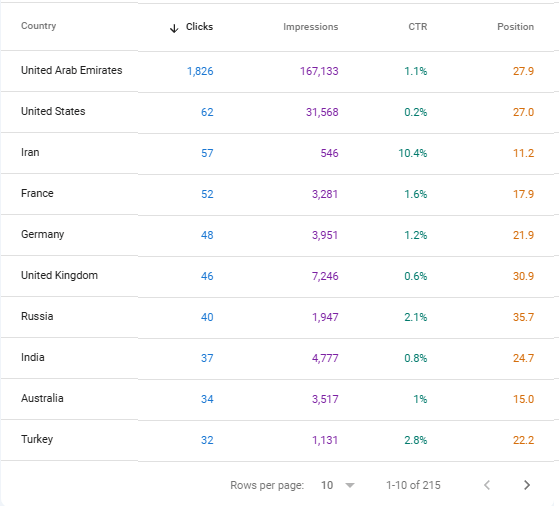Sort table by Position header
559x506 pixels.
(516, 27)
